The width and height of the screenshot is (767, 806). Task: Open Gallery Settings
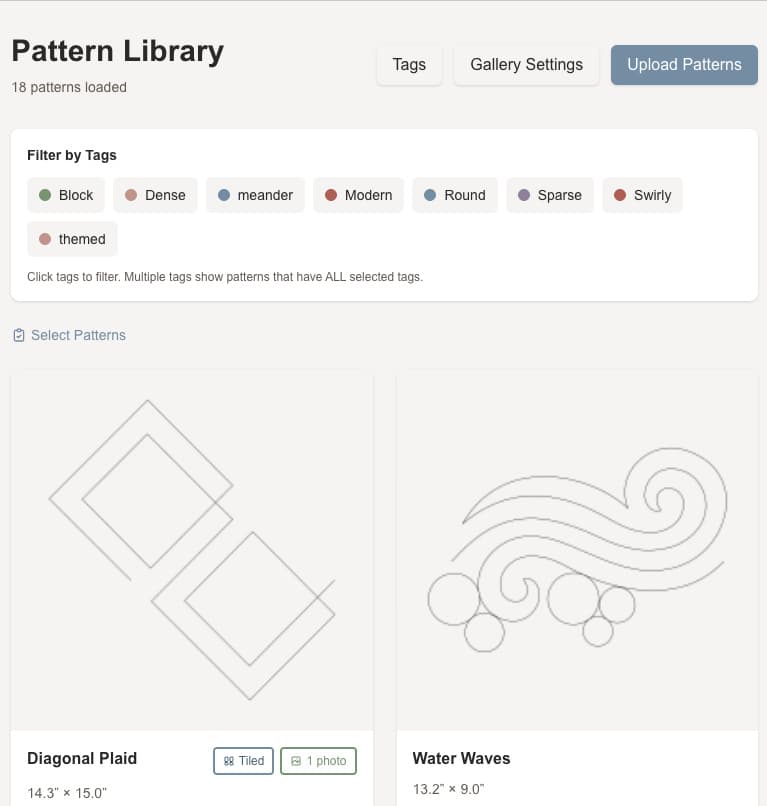(x=526, y=64)
